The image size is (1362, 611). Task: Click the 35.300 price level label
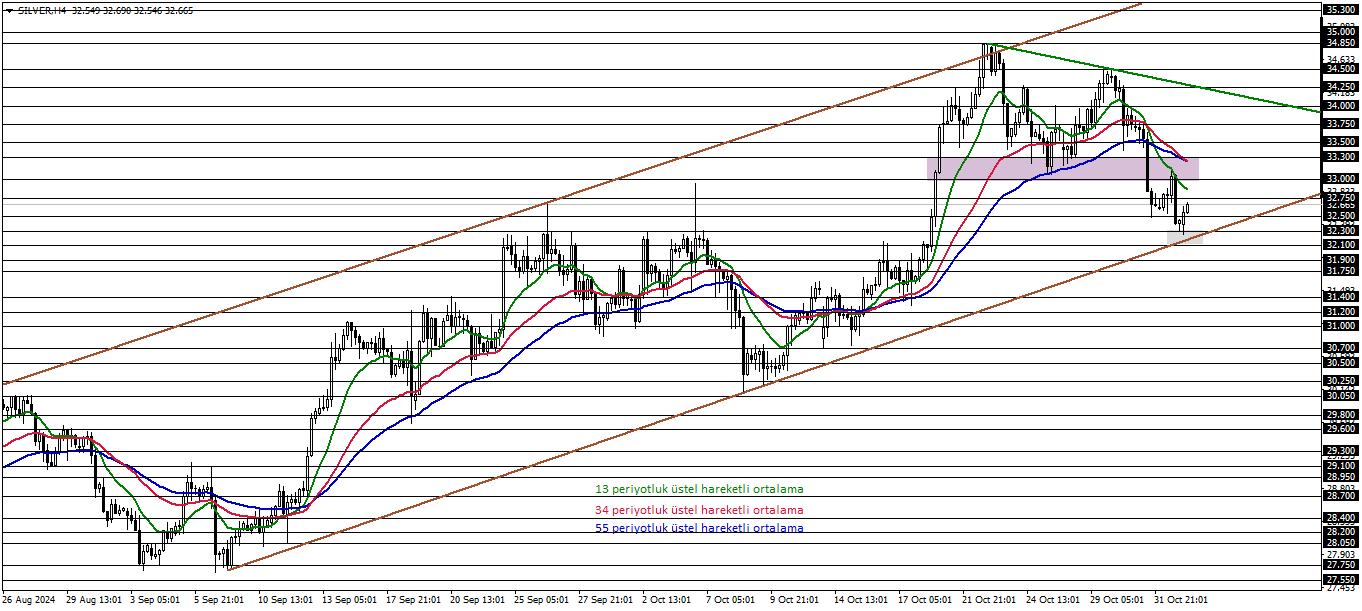tap(1340, 9)
